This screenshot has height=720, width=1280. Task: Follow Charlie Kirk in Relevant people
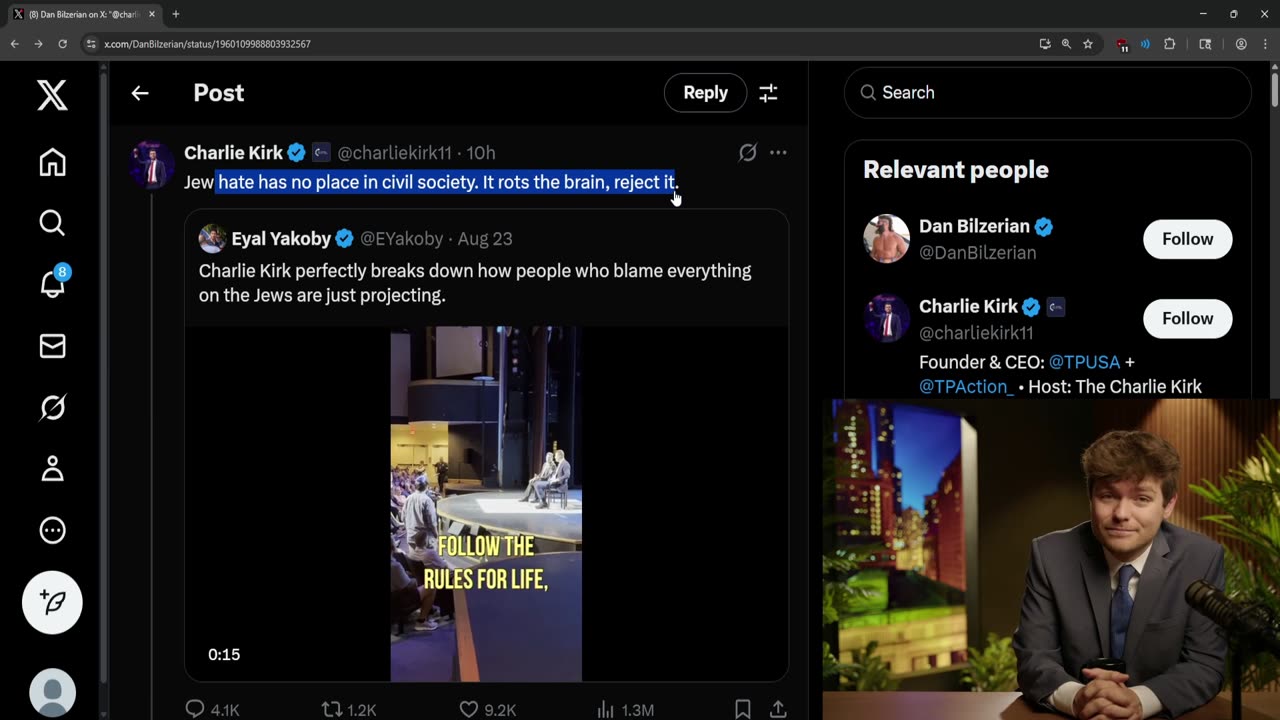tap(1187, 319)
